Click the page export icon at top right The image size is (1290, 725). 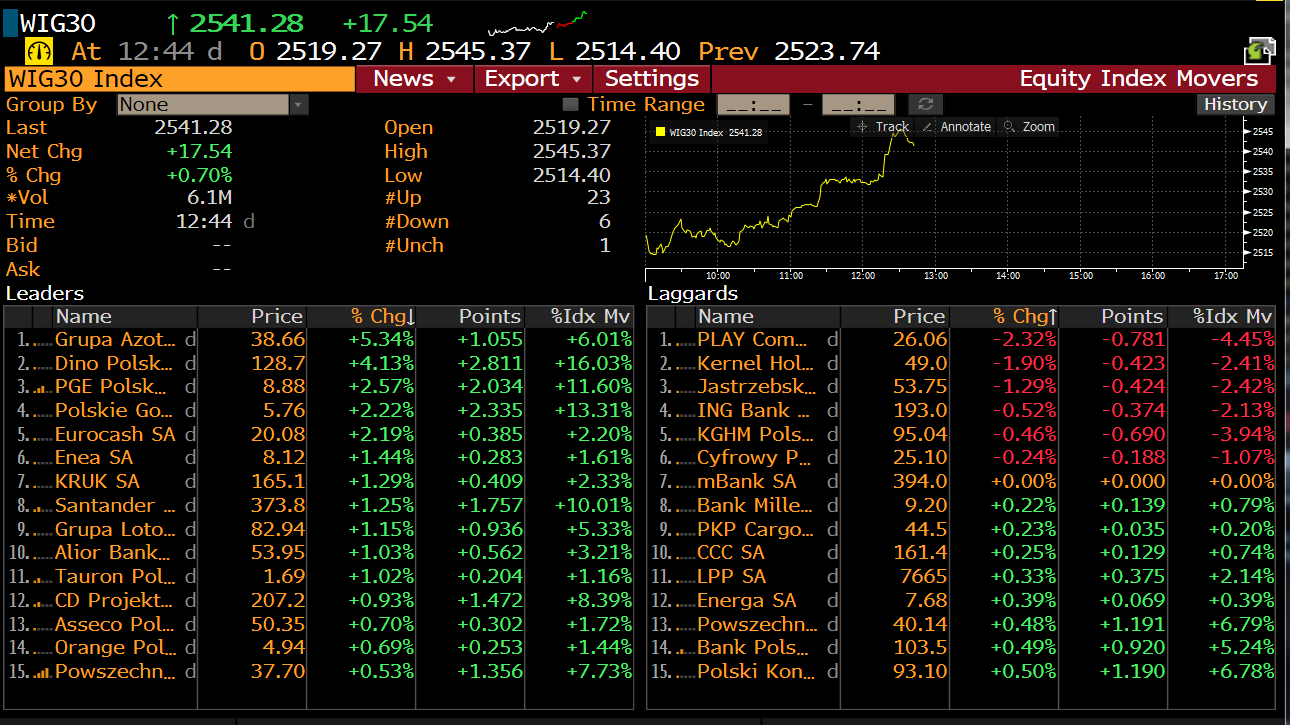point(1260,51)
